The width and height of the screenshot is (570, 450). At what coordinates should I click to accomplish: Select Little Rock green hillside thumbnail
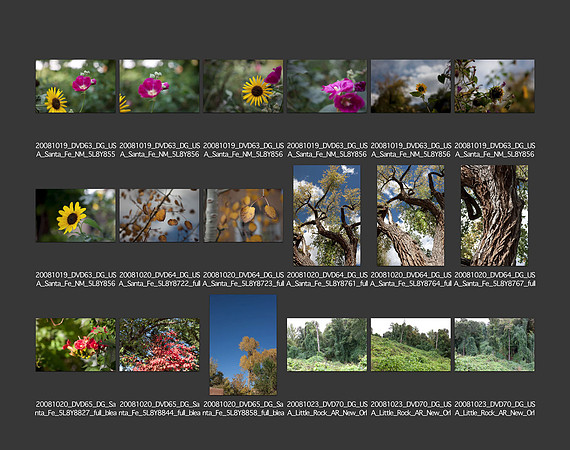pyautogui.click(x=410, y=345)
